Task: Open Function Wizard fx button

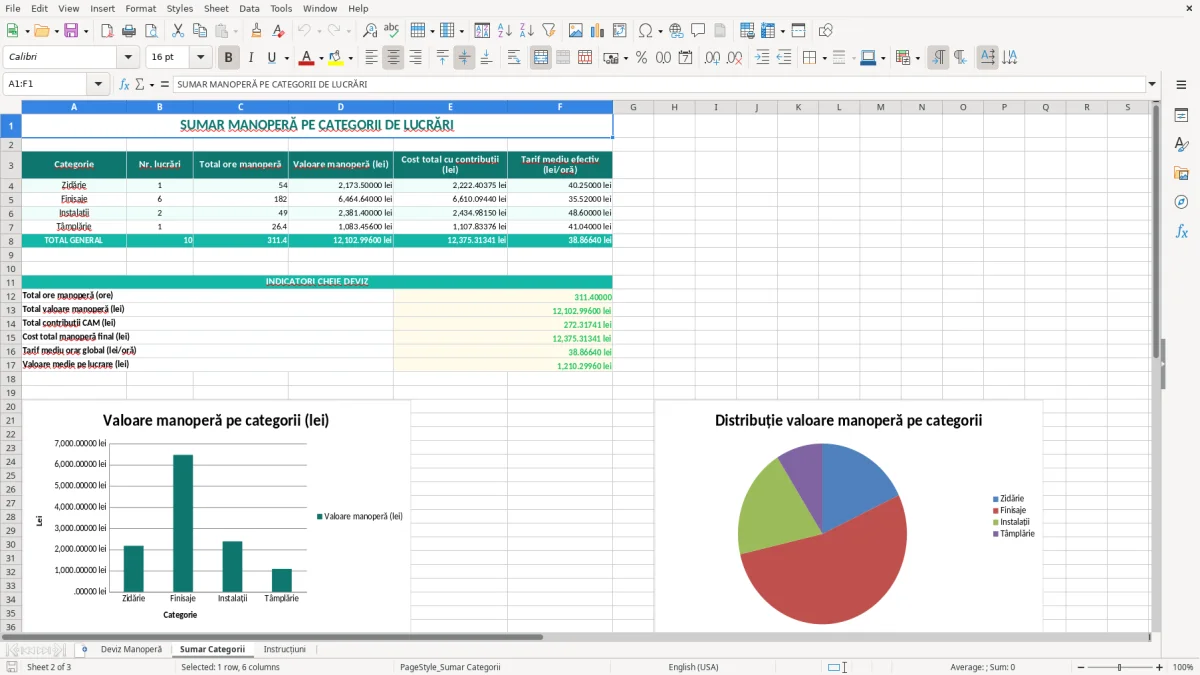Action: [125, 85]
